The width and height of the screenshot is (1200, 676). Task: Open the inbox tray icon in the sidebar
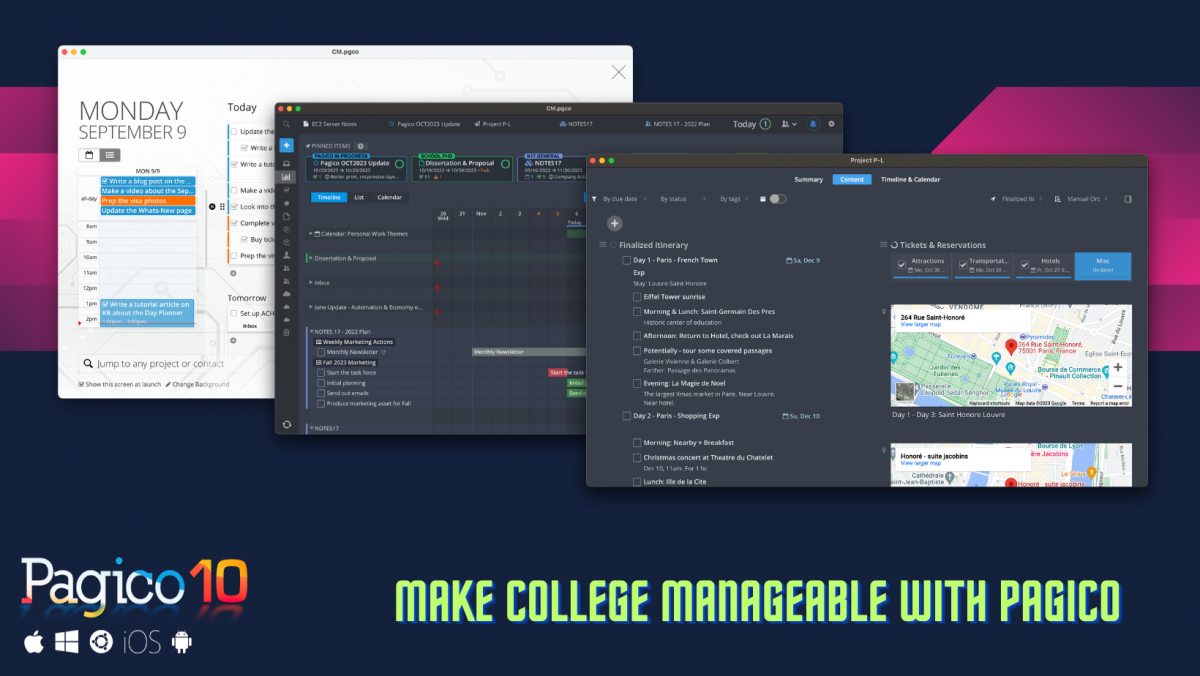click(287, 163)
